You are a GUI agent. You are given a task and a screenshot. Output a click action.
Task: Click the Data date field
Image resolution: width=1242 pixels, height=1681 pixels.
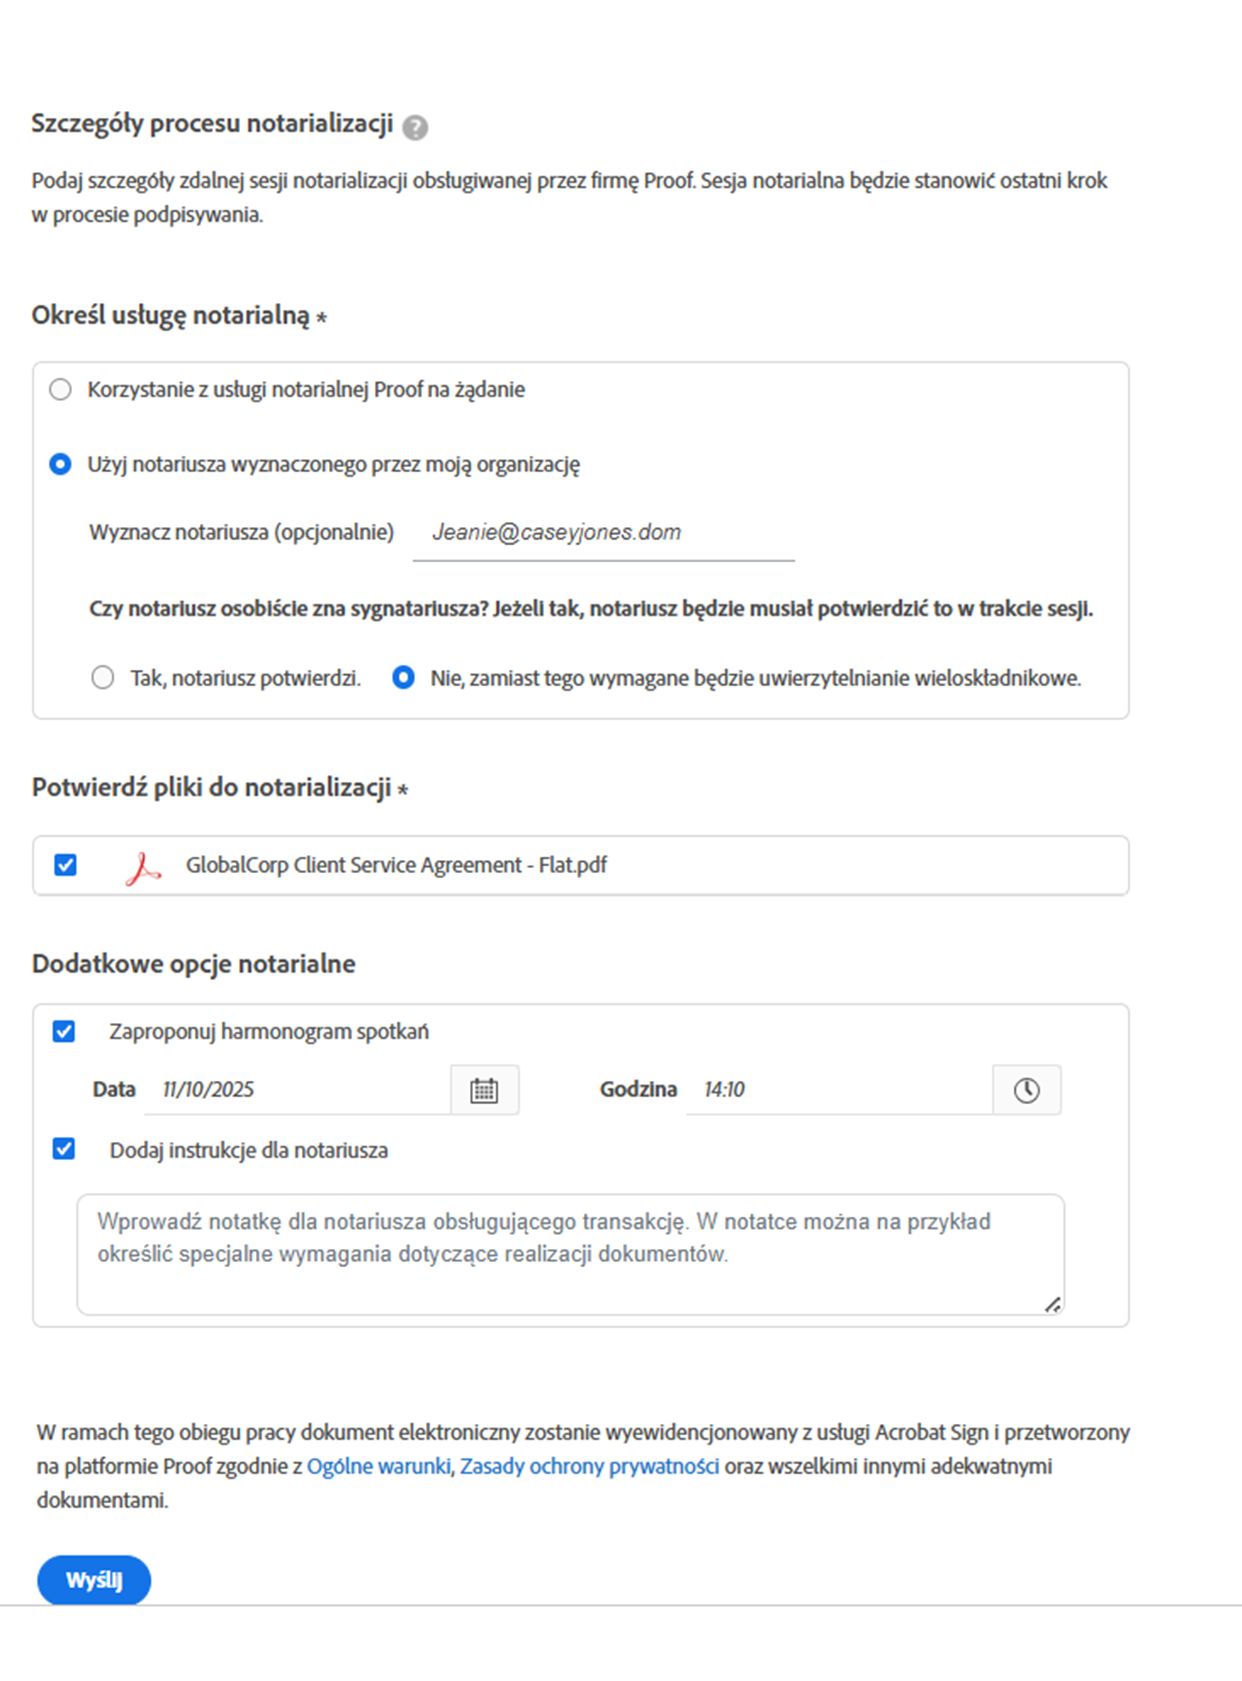297,1090
